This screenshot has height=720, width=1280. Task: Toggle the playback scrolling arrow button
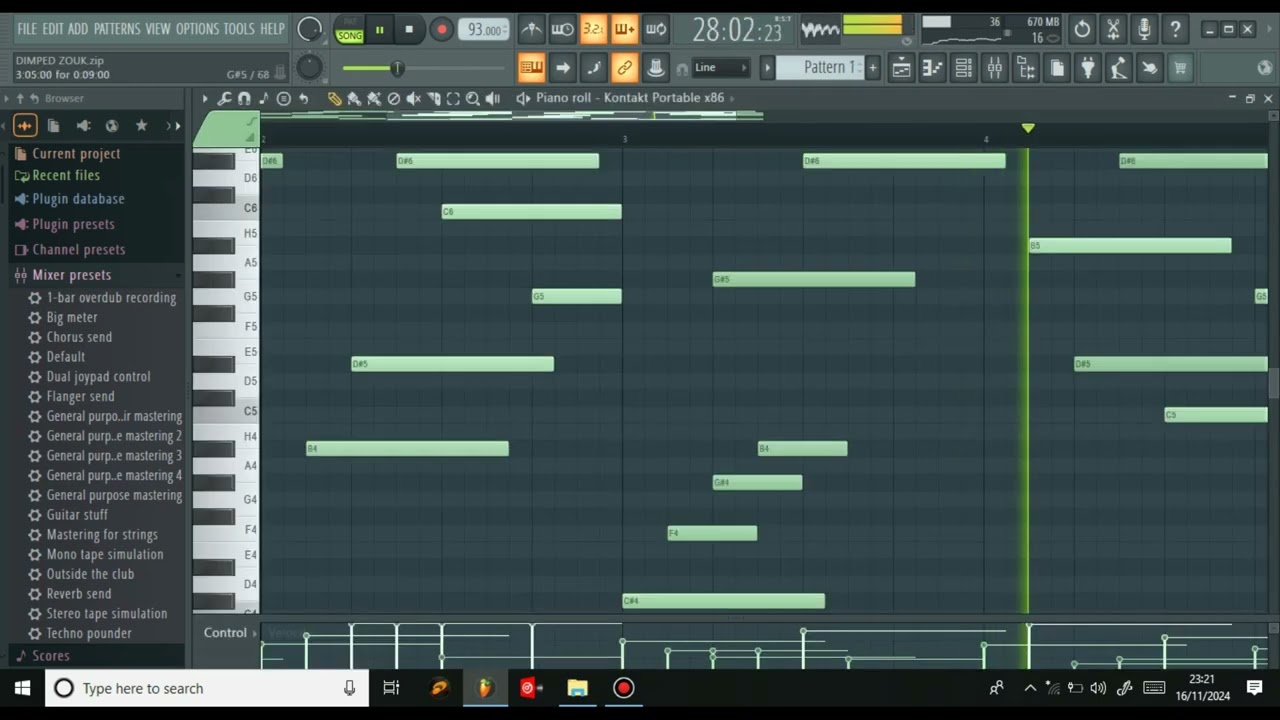click(563, 68)
